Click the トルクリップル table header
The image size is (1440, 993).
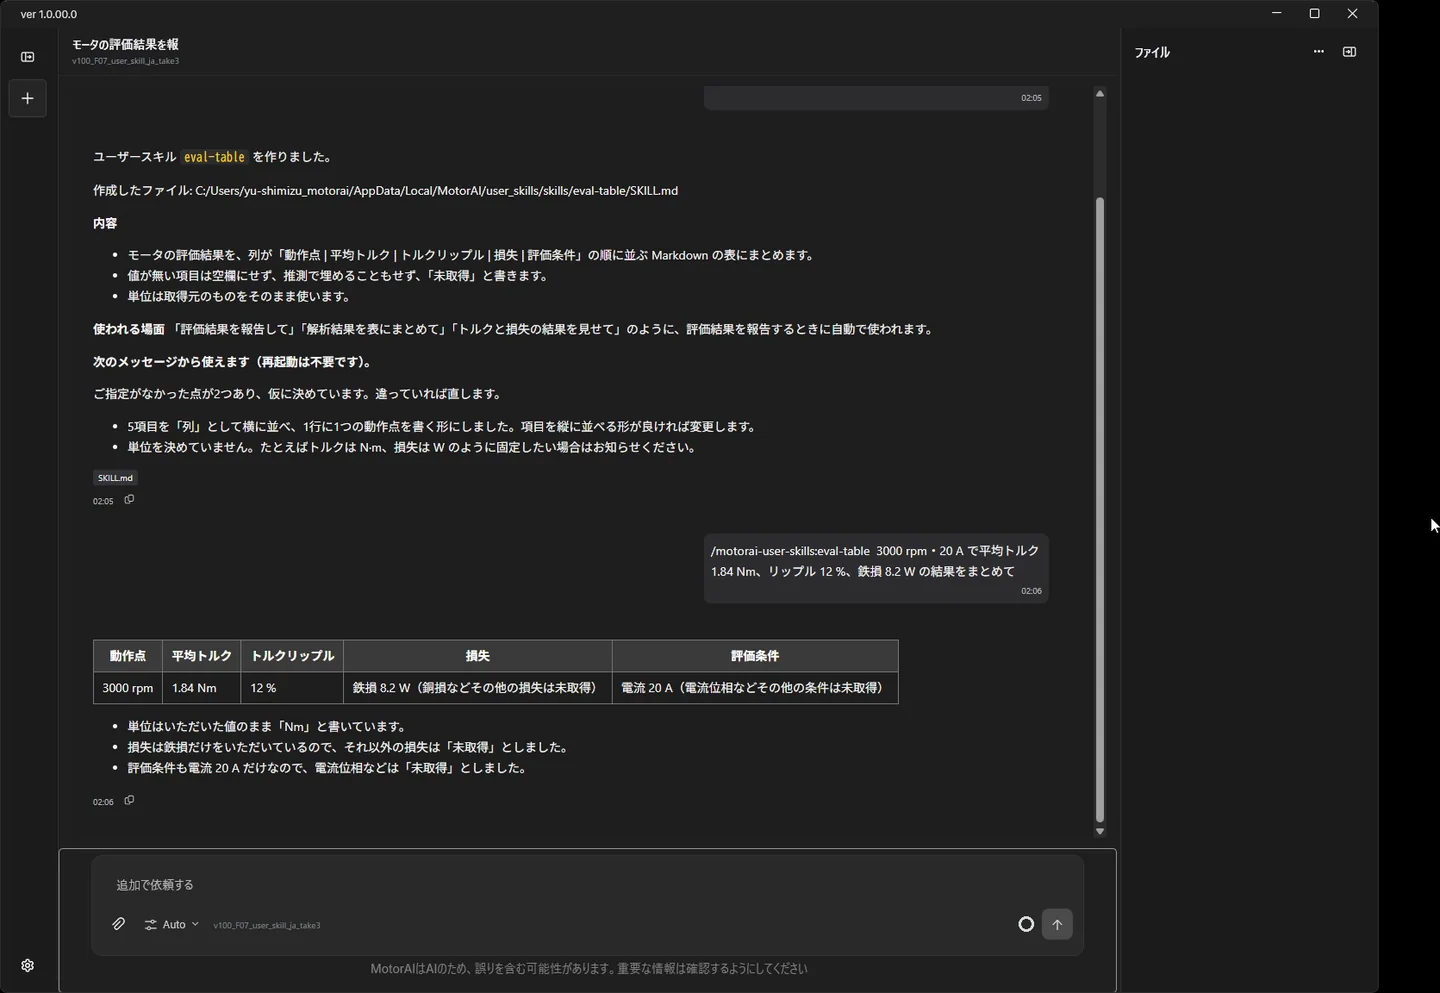[x=292, y=656]
